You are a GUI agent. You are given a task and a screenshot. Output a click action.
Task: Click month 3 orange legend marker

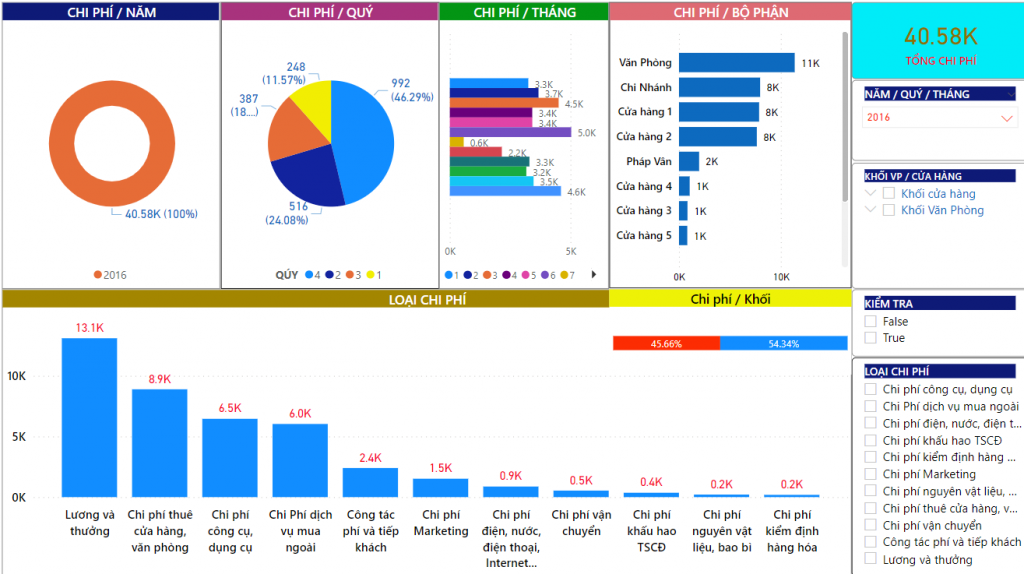click(x=487, y=276)
